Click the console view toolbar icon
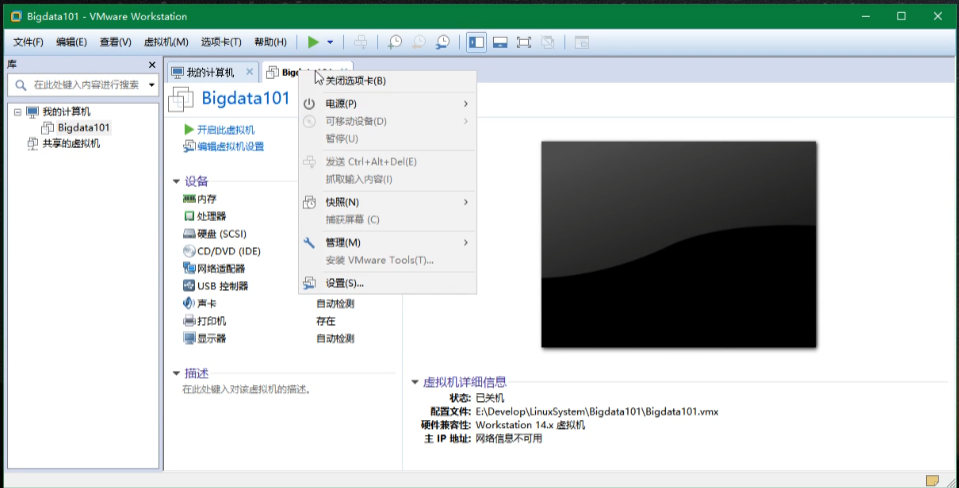This screenshot has height=488, width=959. [582, 42]
